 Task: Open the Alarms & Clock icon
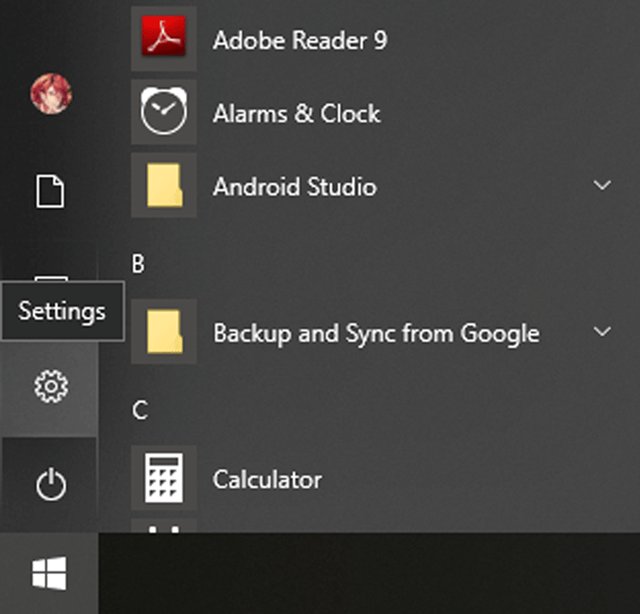click(x=164, y=111)
